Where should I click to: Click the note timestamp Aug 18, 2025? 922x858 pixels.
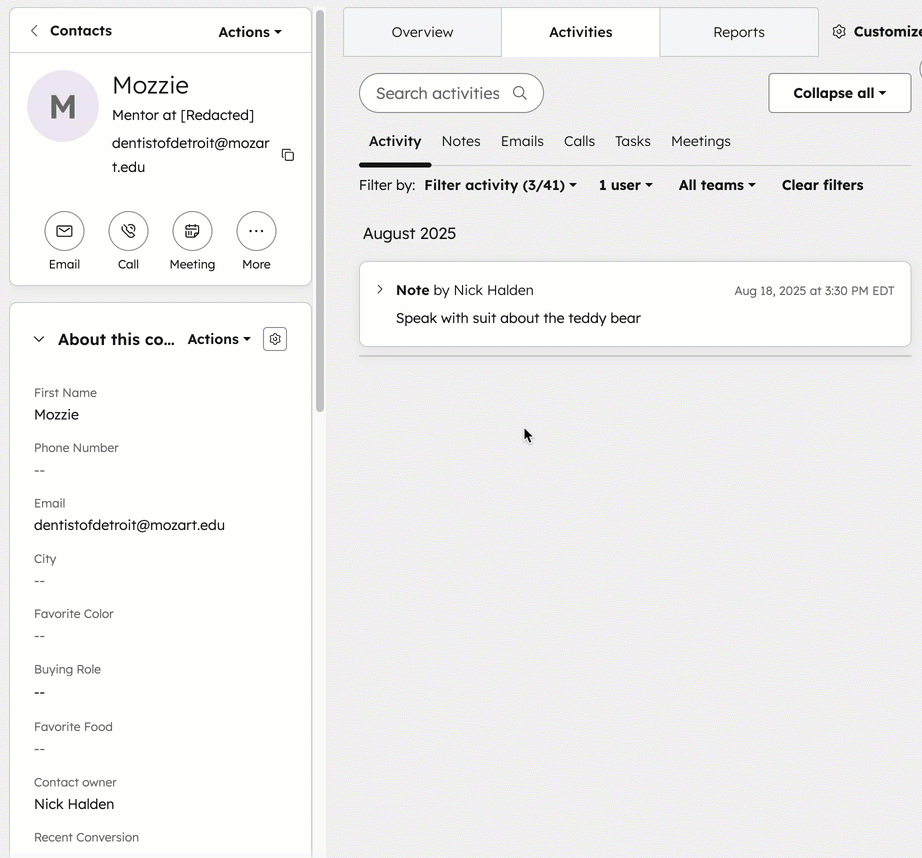(x=814, y=291)
